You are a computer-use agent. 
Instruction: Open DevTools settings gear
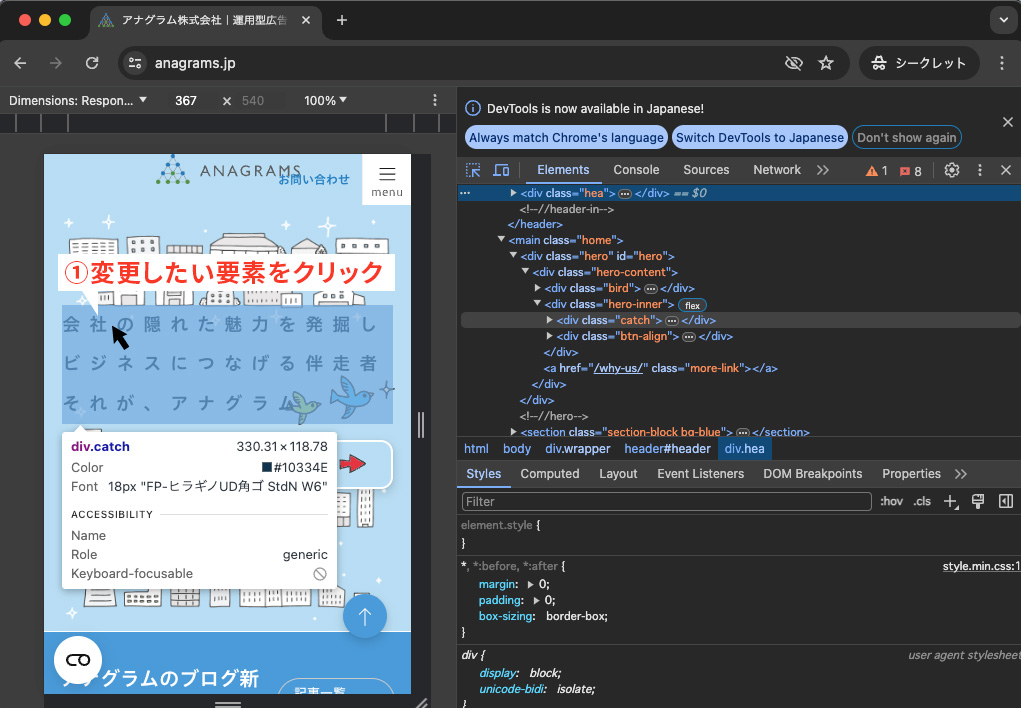952,170
